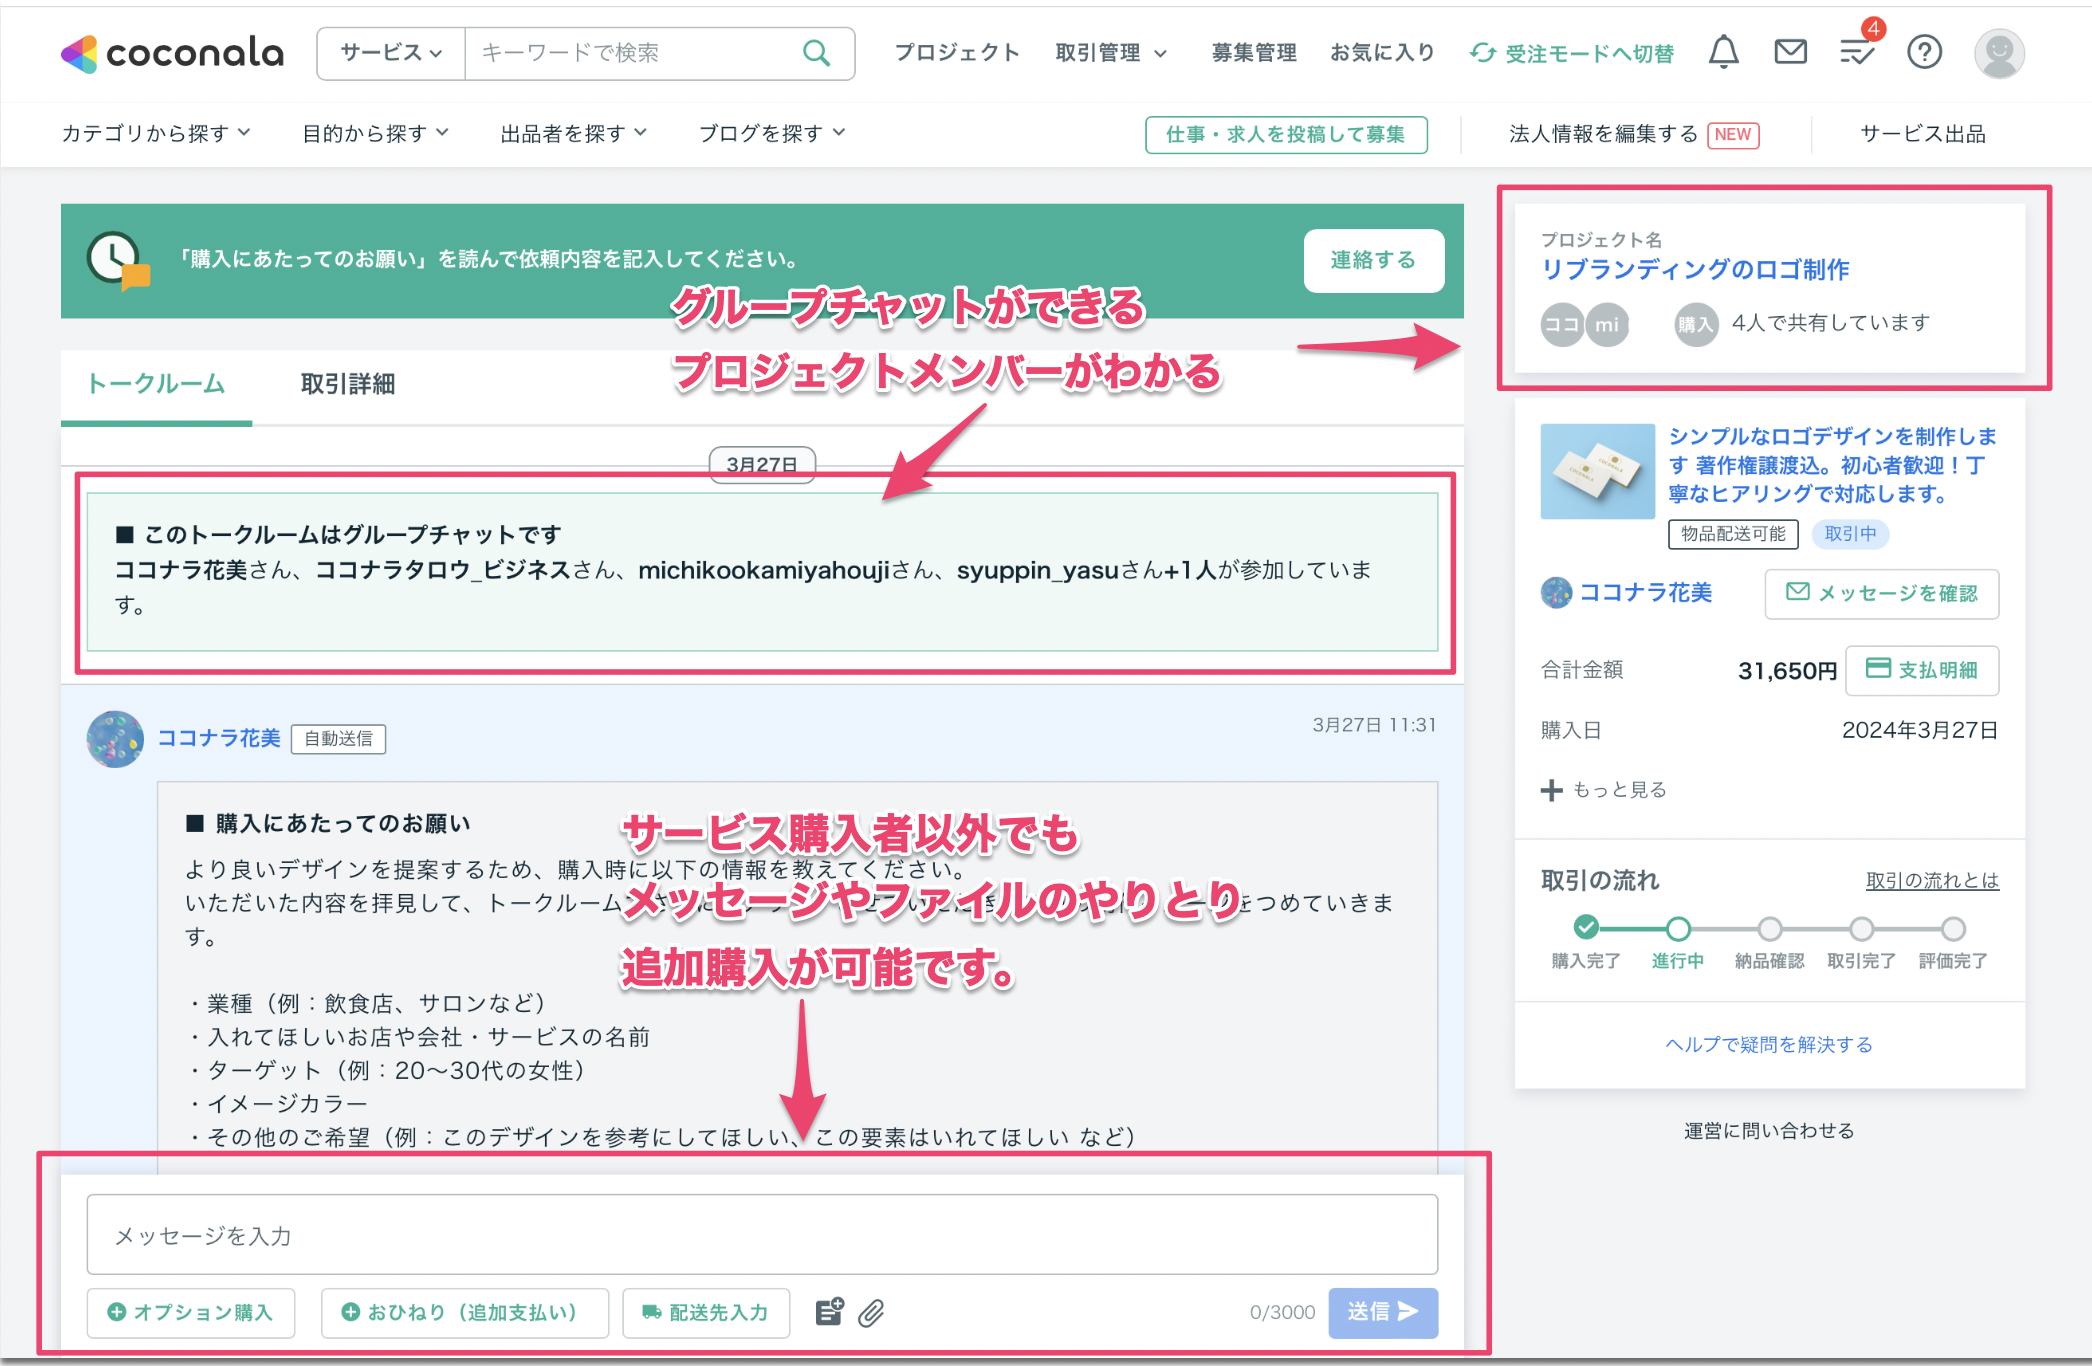Click the paperclip attach file icon

click(x=871, y=1312)
